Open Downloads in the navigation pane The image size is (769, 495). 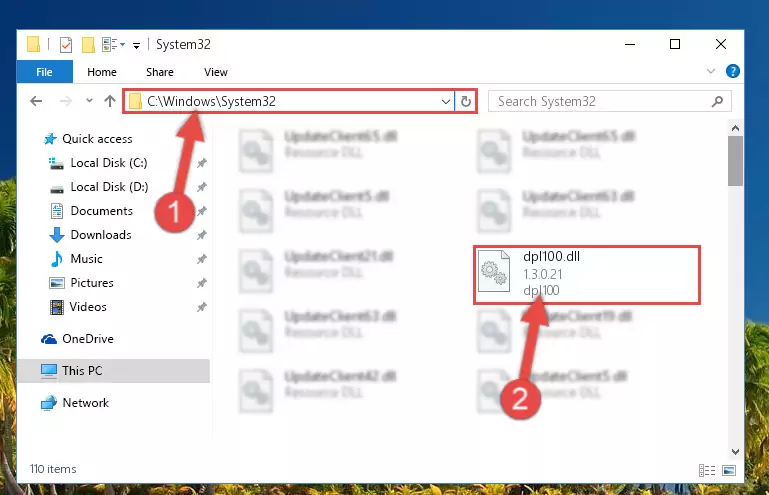pyautogui.click(x=101, y=235)
